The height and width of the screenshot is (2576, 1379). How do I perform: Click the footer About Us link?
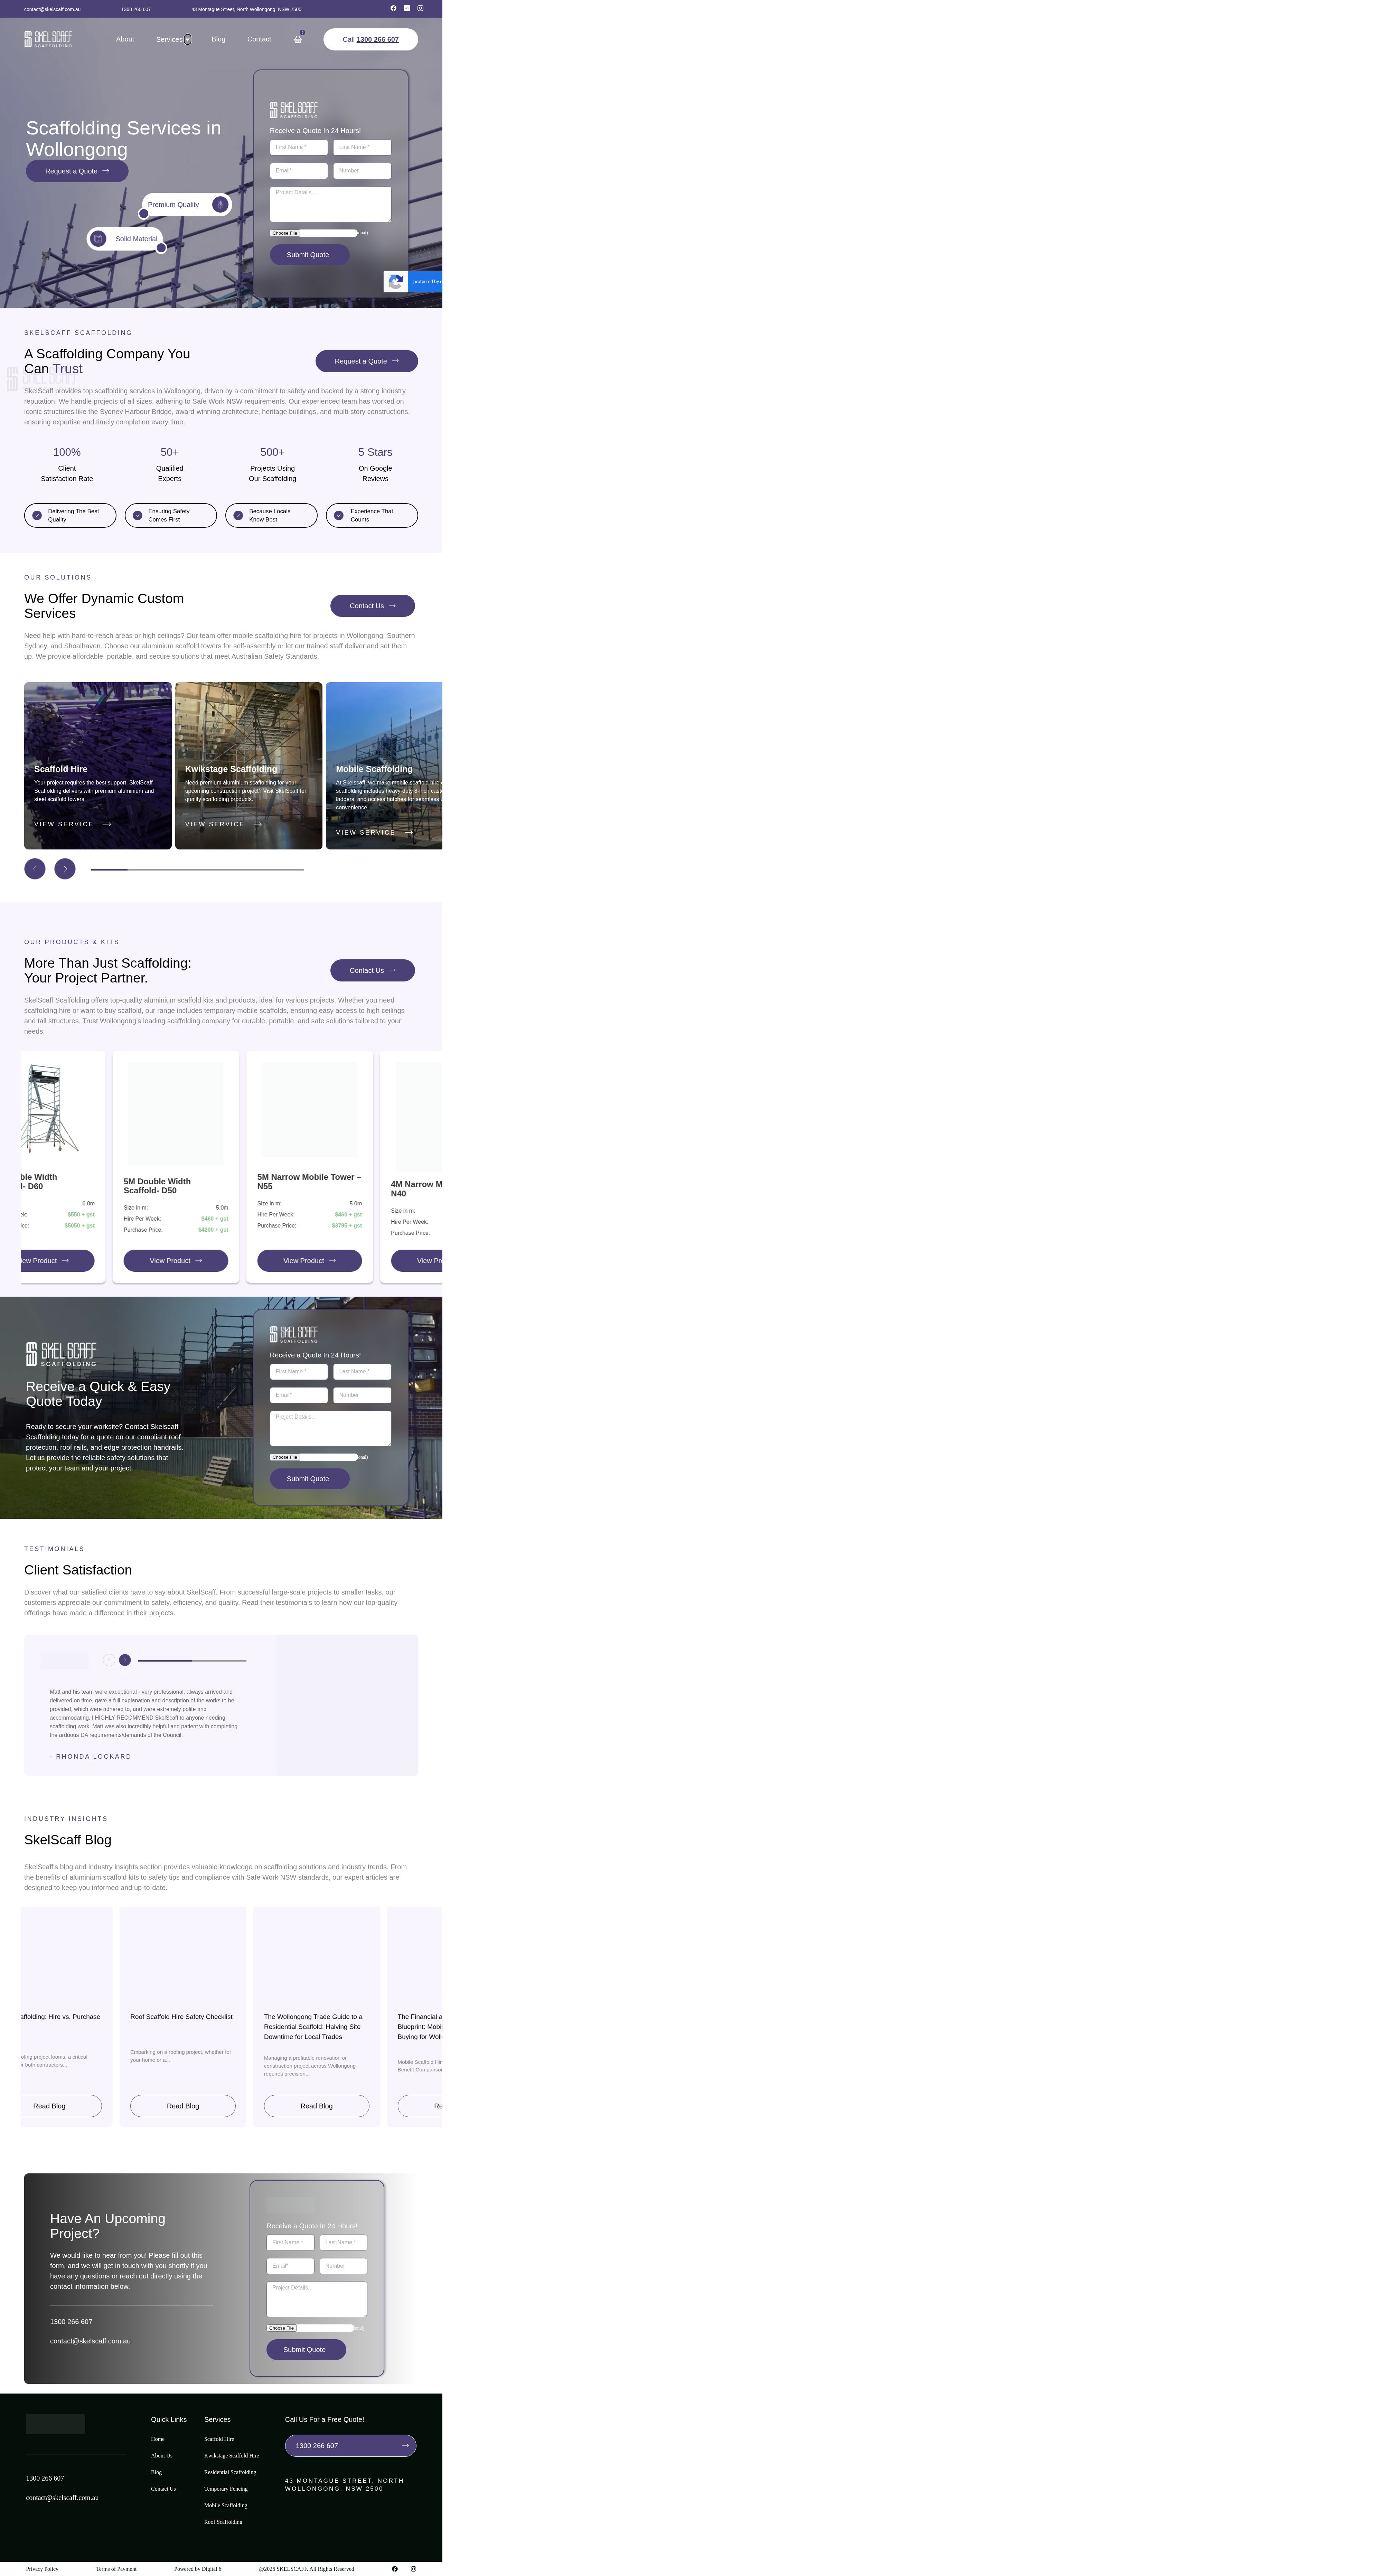click(x=162, y=2456)
